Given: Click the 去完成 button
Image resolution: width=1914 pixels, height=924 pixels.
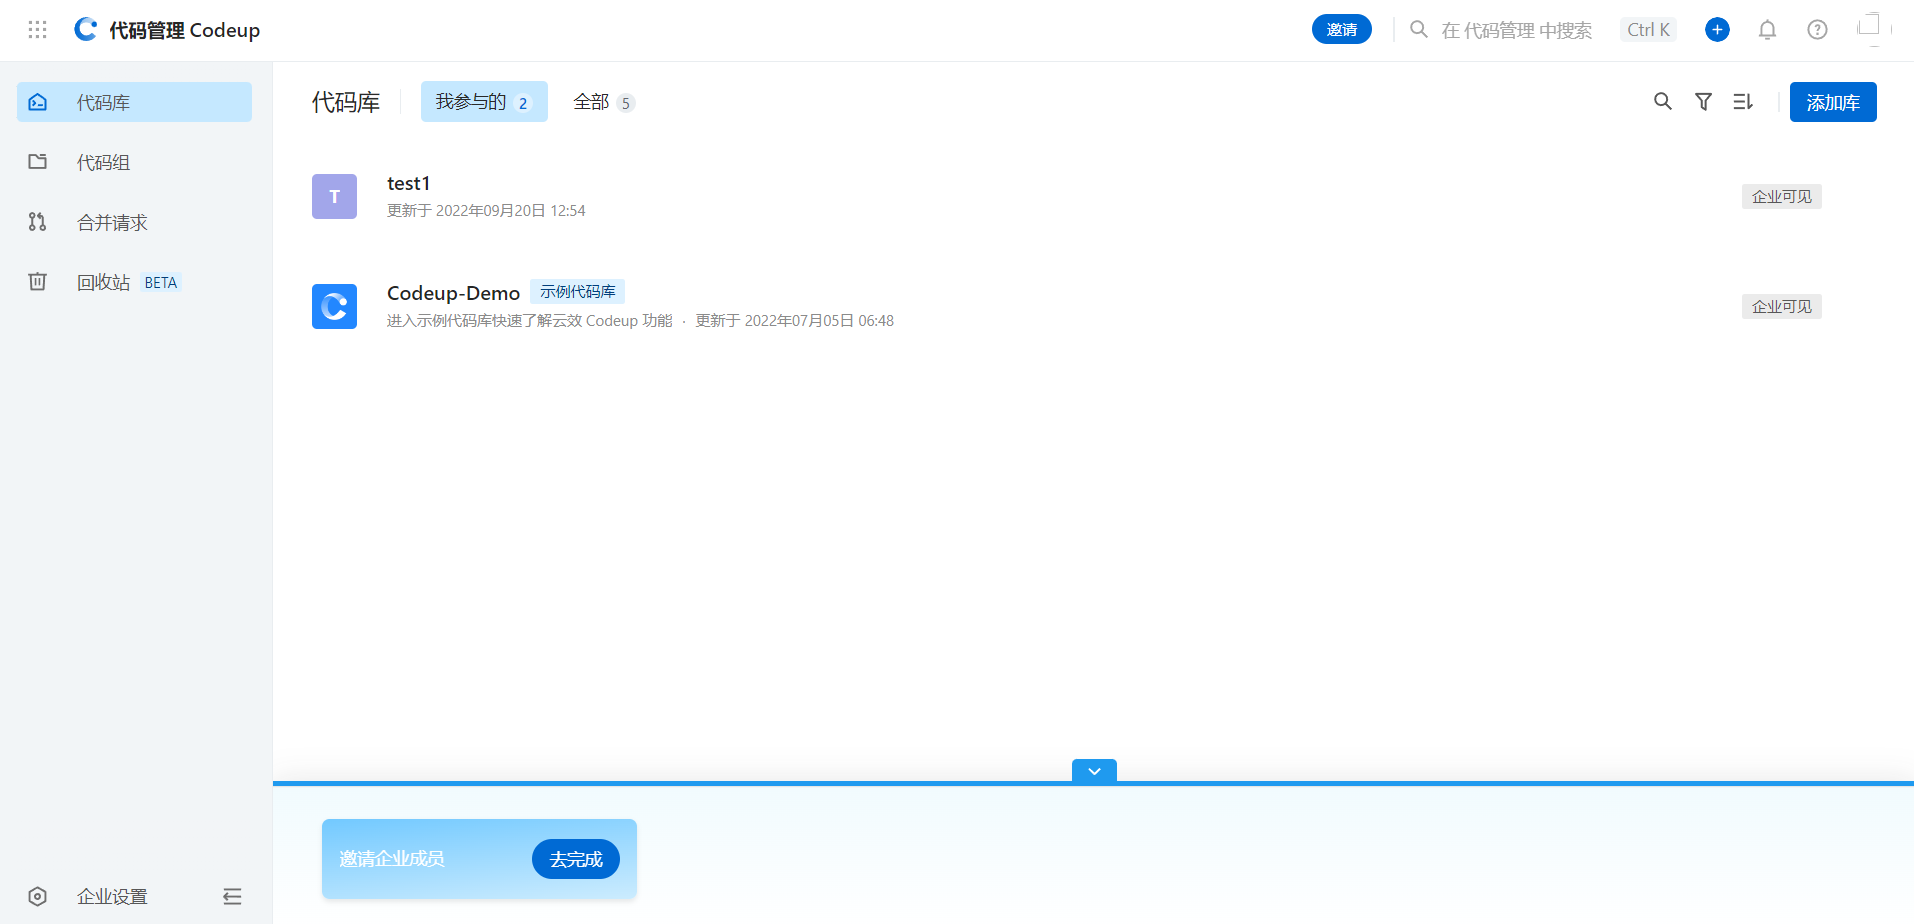Looking at the screenshot, I should point(576,859).
